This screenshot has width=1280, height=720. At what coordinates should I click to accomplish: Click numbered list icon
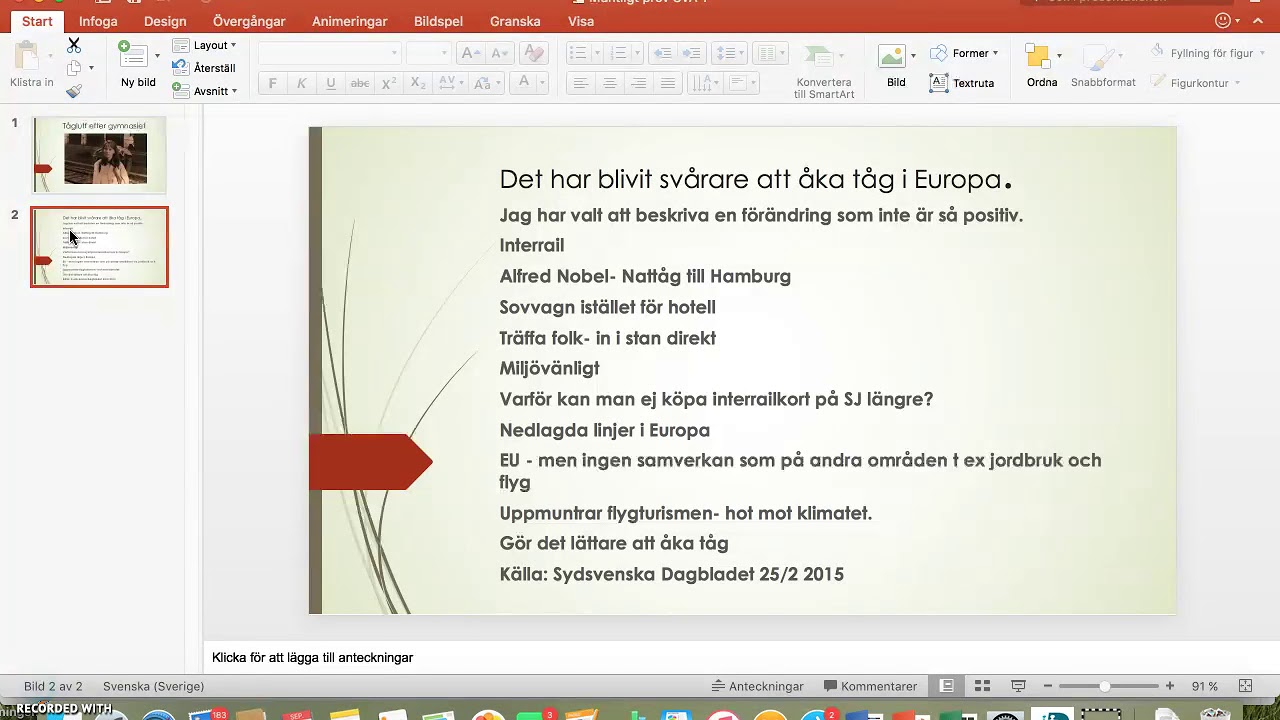618,53
